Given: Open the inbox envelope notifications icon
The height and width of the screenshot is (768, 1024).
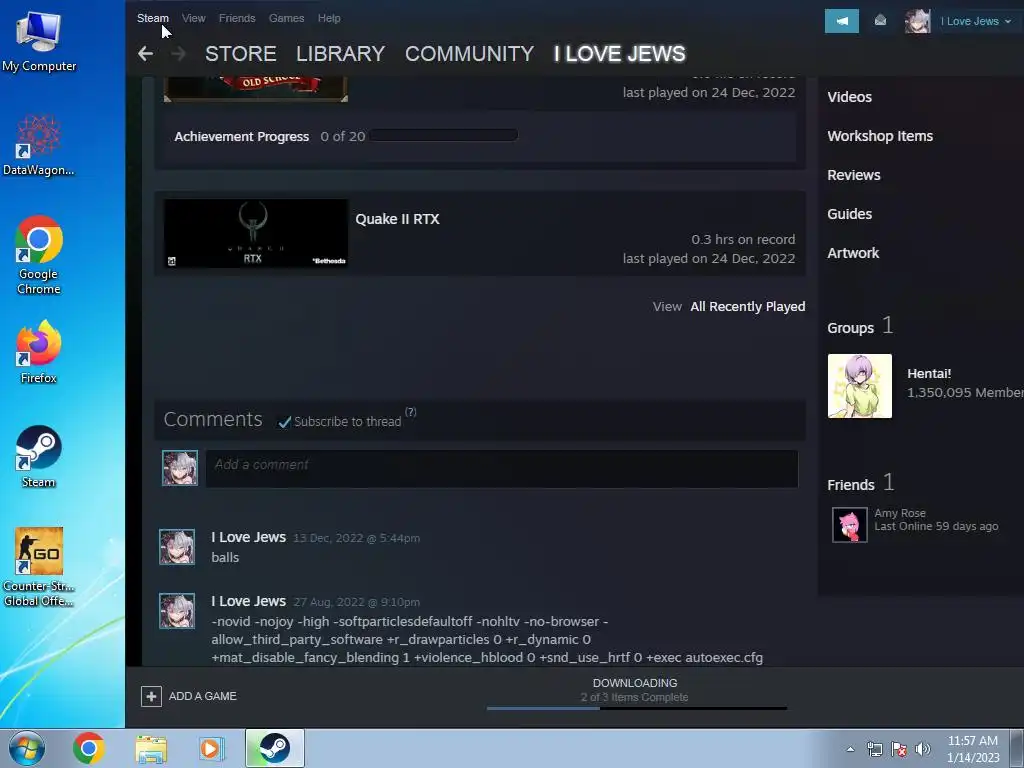Looking at the screenshot, I should (x=880, y=21).
